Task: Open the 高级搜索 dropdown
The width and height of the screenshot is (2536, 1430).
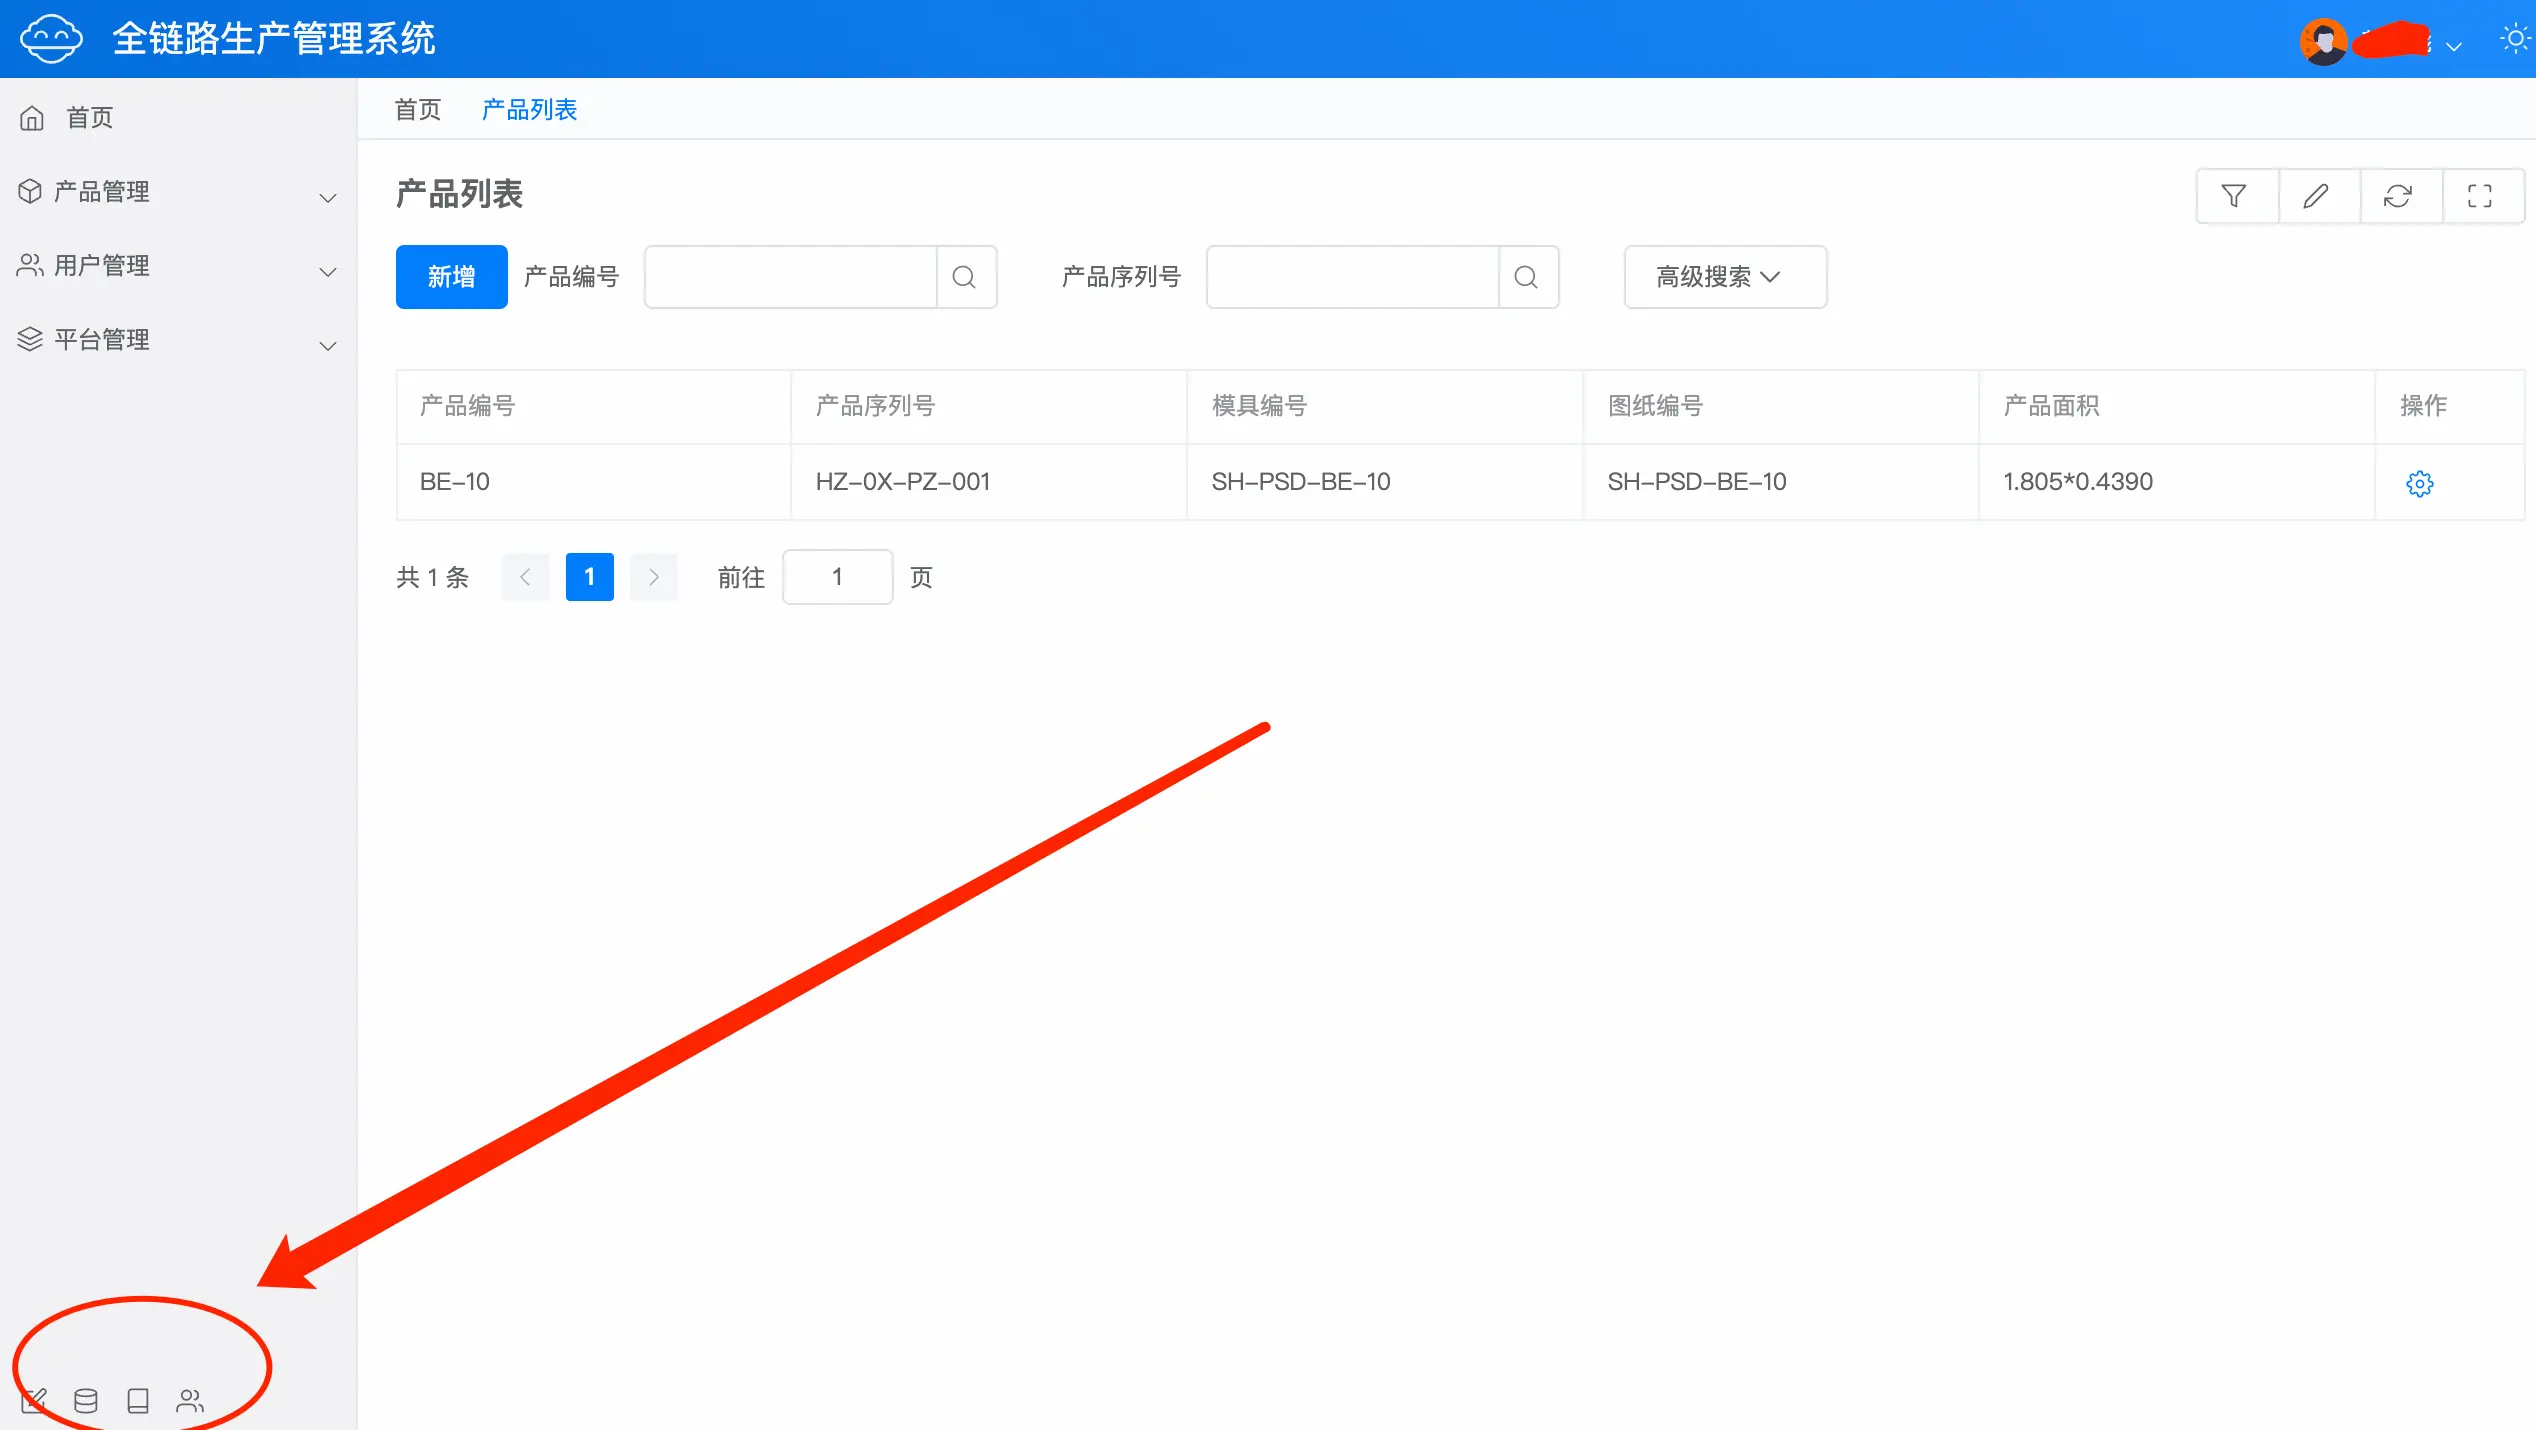Action: click(1724, 277)
